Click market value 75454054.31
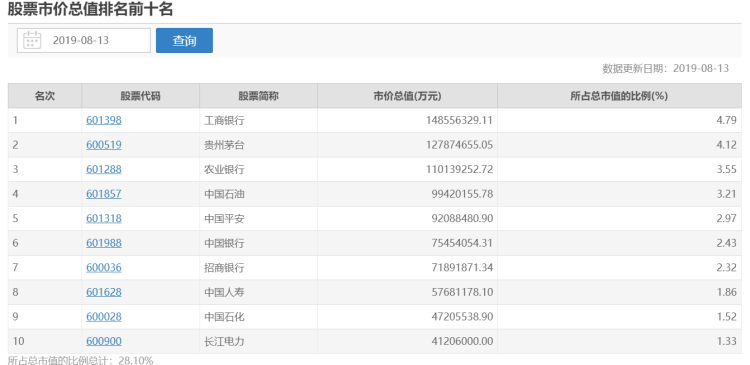The height and width of the screenshot is (365, 750). pos(462,243)
